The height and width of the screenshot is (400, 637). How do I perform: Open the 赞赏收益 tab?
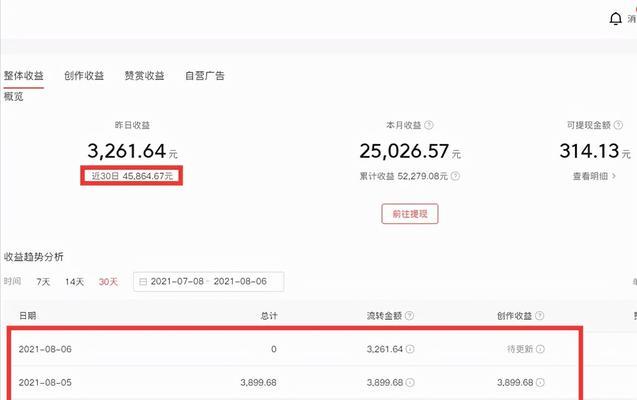[x=144, y=76]
